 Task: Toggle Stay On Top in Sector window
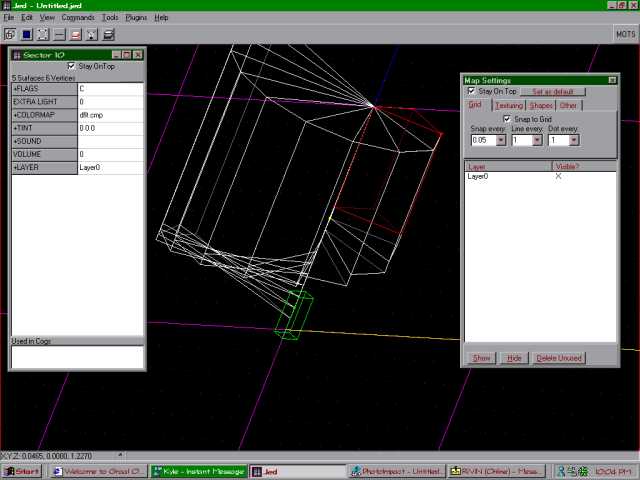click(71, 66)
